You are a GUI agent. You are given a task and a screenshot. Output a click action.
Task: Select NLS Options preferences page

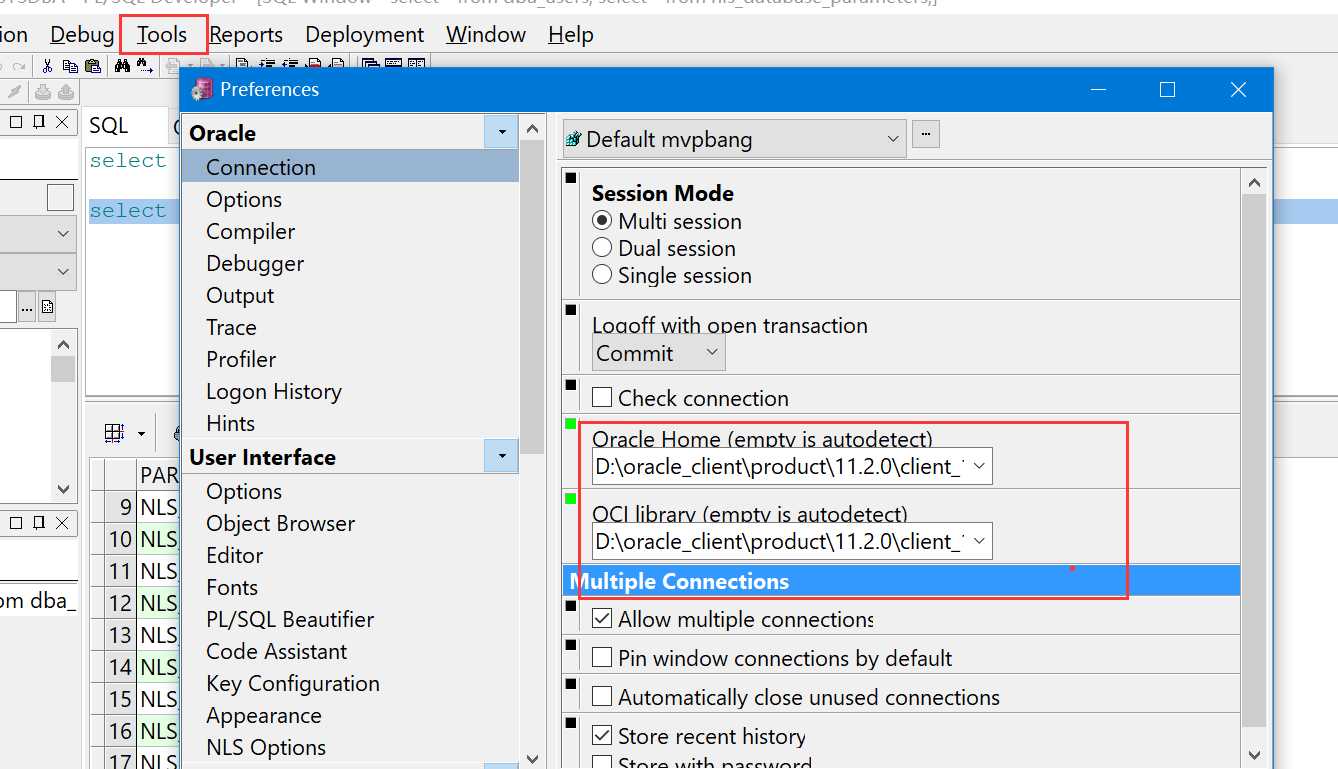tap(266, 747)
